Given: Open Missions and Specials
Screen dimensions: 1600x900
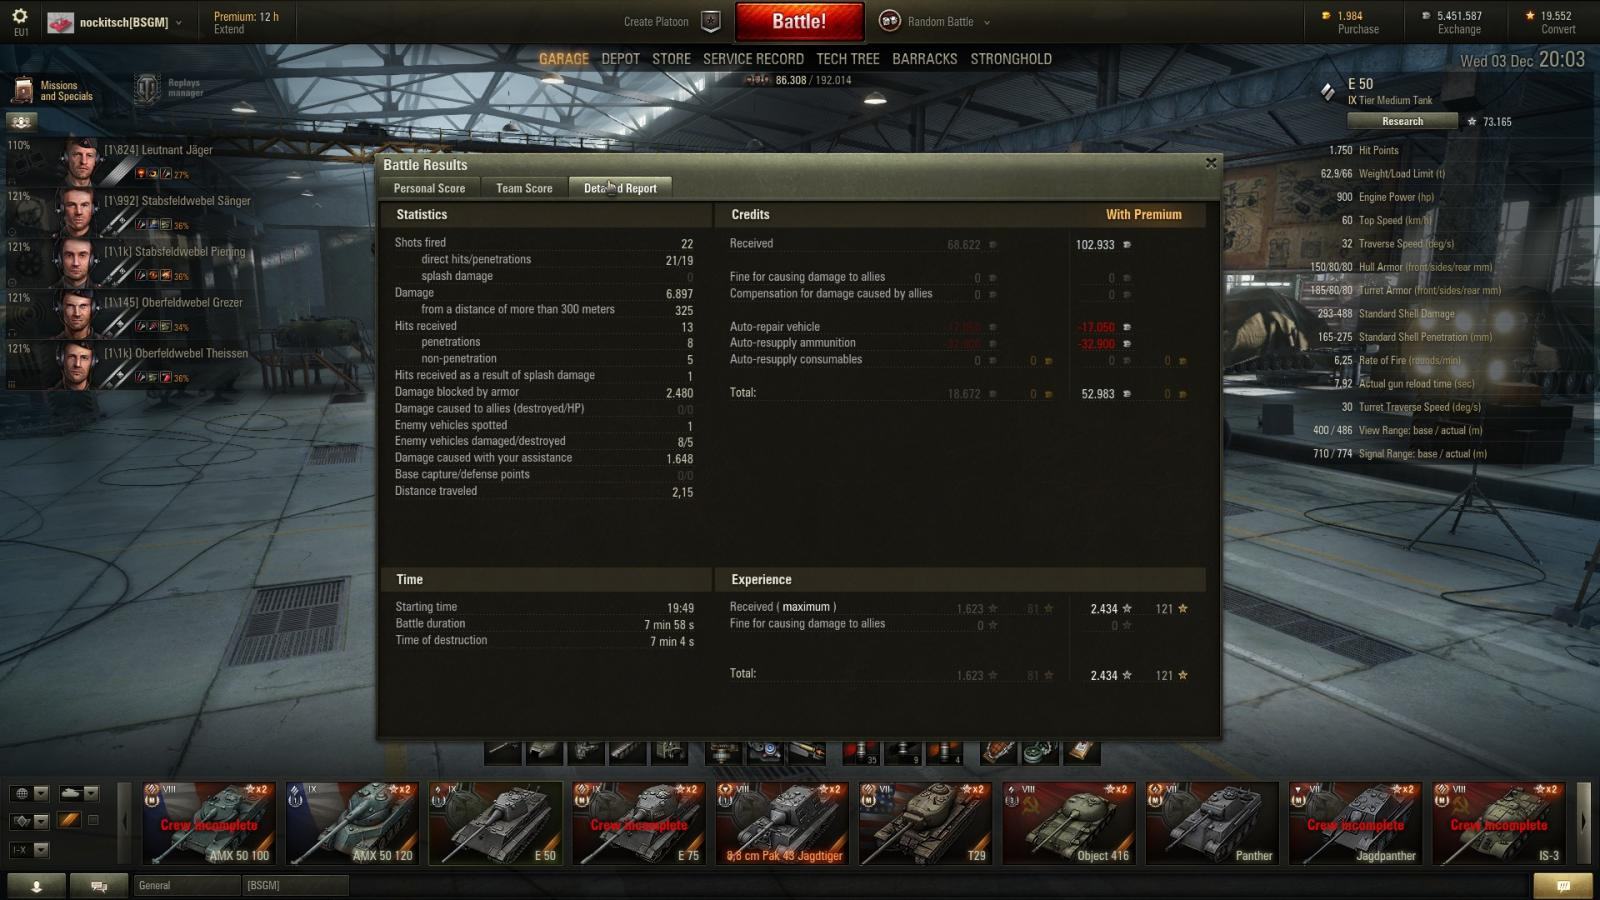Looking at the screenshot, I should tap(53, 91).
